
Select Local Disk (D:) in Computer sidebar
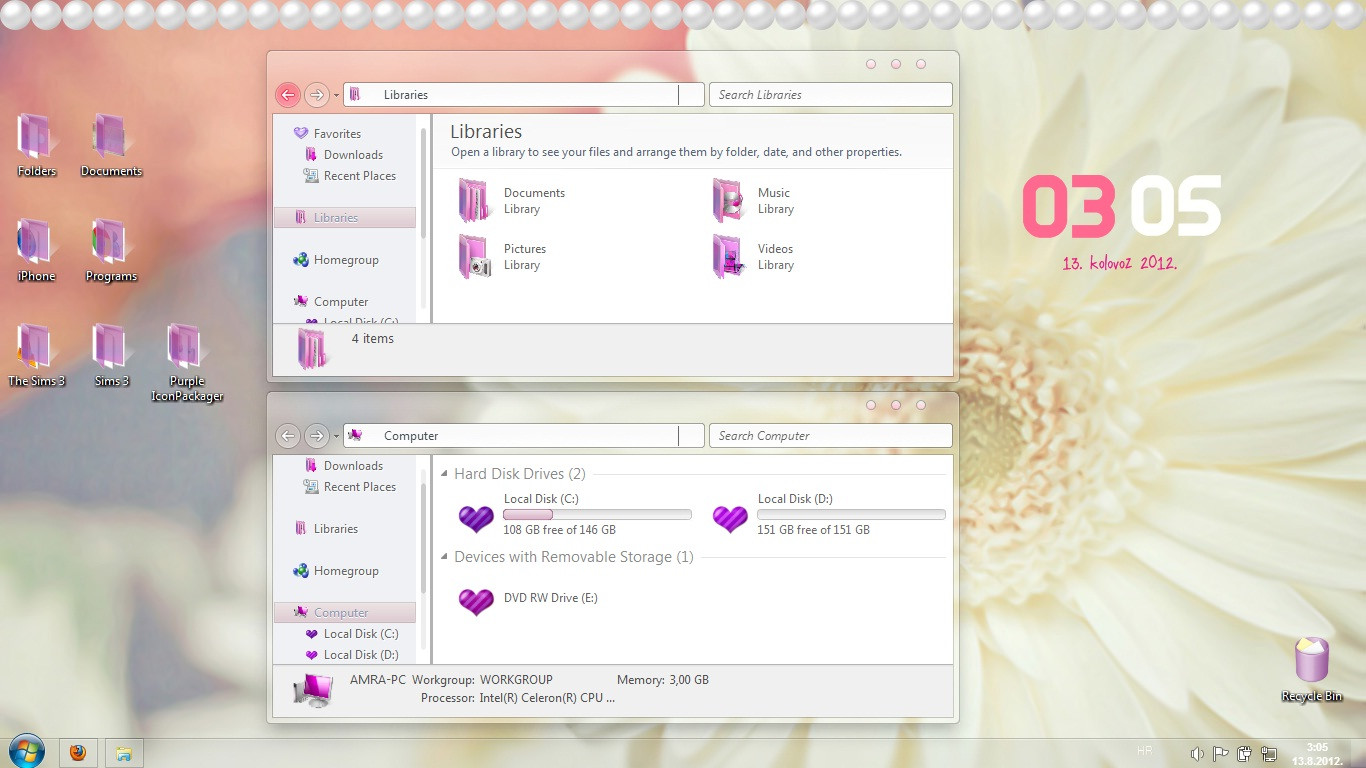point(352,655)
